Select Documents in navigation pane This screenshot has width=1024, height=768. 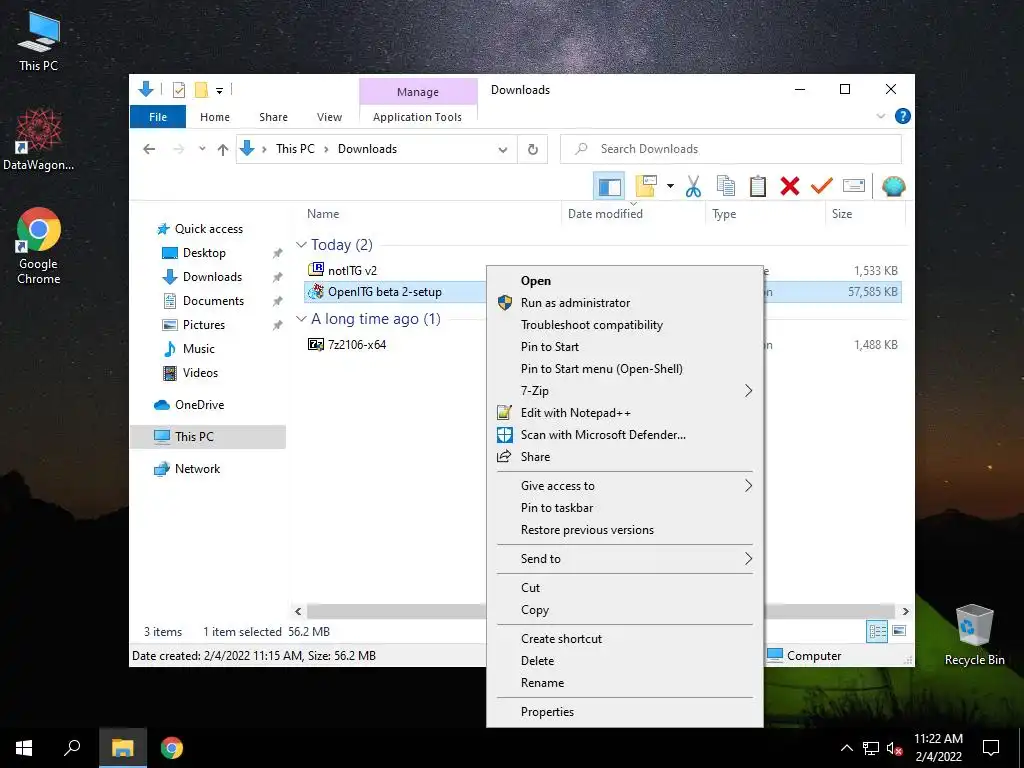[x=213, y=301]
